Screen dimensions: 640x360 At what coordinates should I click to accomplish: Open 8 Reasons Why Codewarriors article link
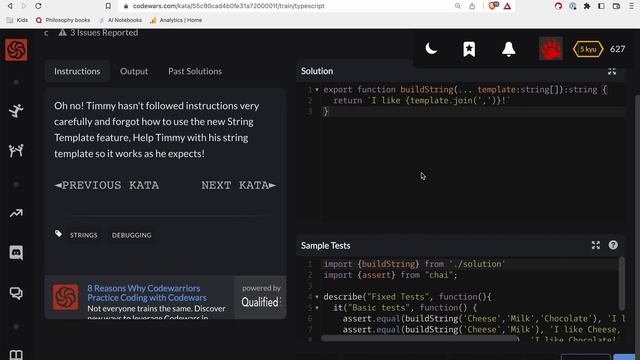click(x=147, y=293)
